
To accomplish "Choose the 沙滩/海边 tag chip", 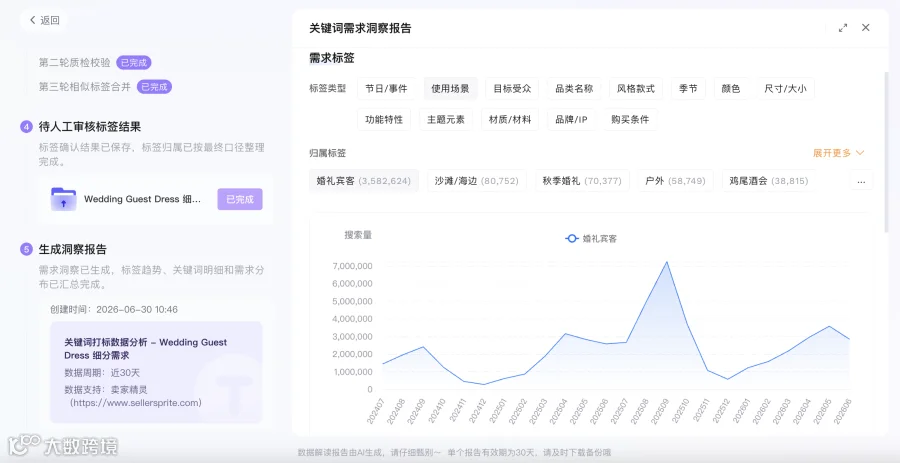I will [x=476, y=181].
